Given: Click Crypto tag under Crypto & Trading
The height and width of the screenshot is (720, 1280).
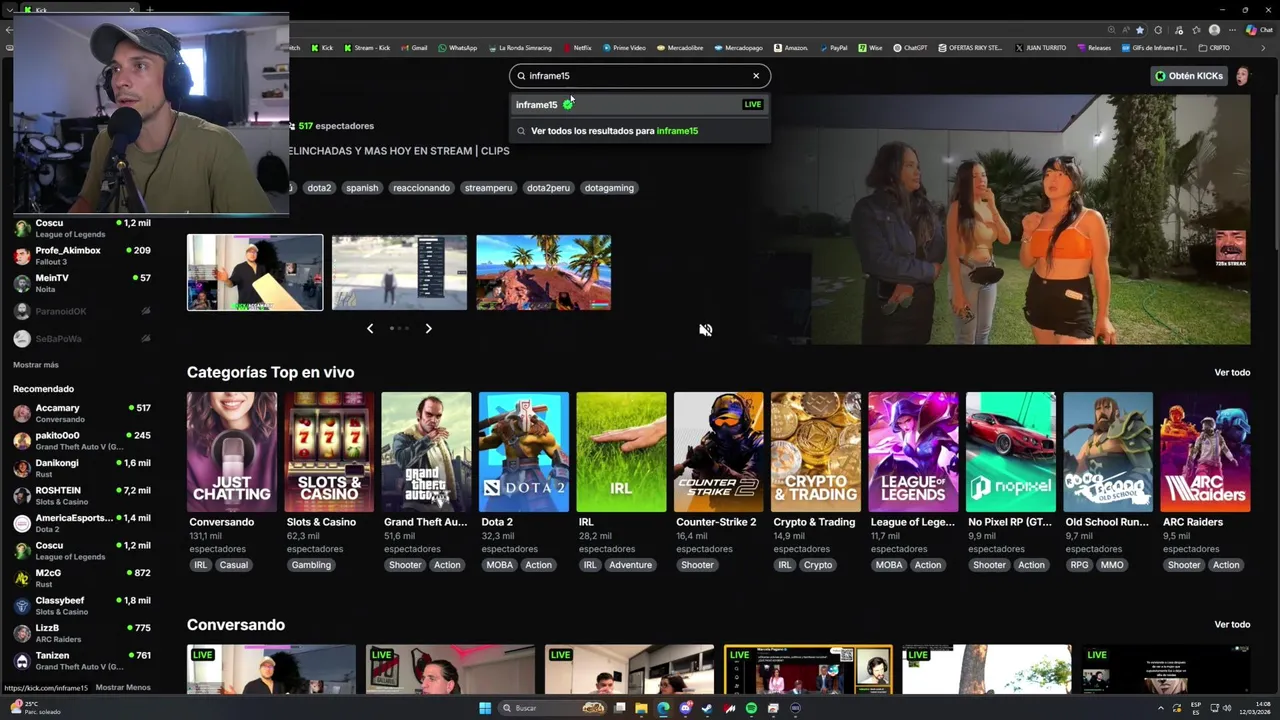Looking at the screenshot, I should 818,565.
